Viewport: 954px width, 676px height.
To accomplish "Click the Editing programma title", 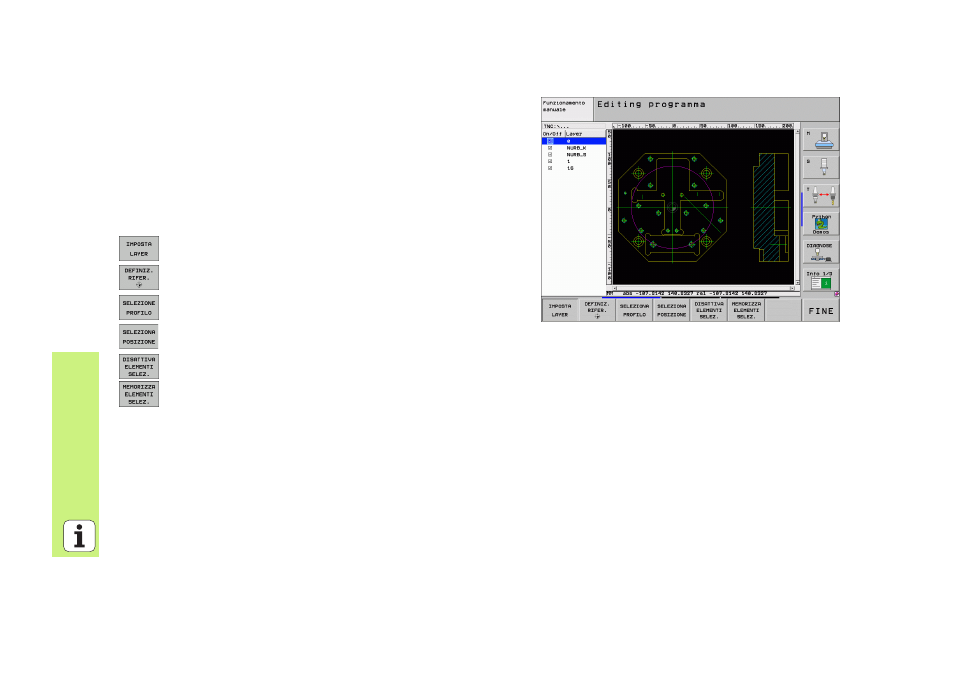I will (651, 105).
